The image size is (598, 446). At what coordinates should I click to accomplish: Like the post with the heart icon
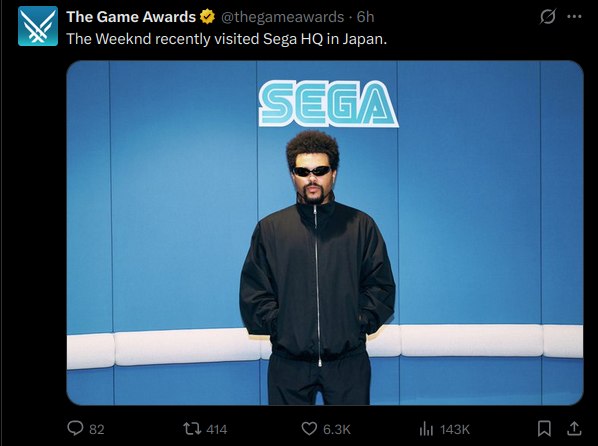[309, 428]
